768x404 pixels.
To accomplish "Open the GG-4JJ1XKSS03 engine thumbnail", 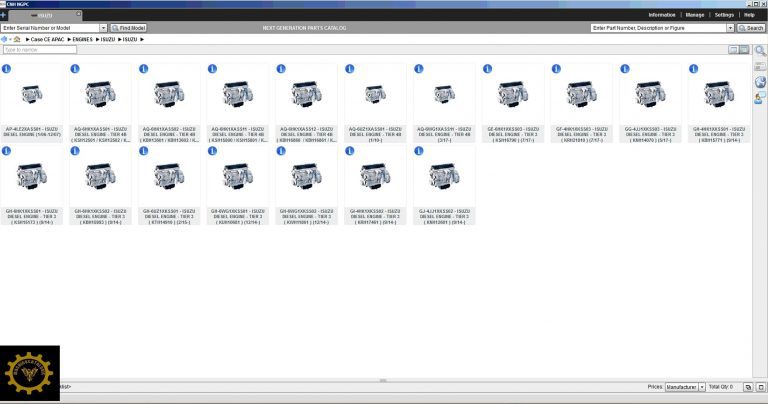I will pyautogui.click(x=650, y=94).
